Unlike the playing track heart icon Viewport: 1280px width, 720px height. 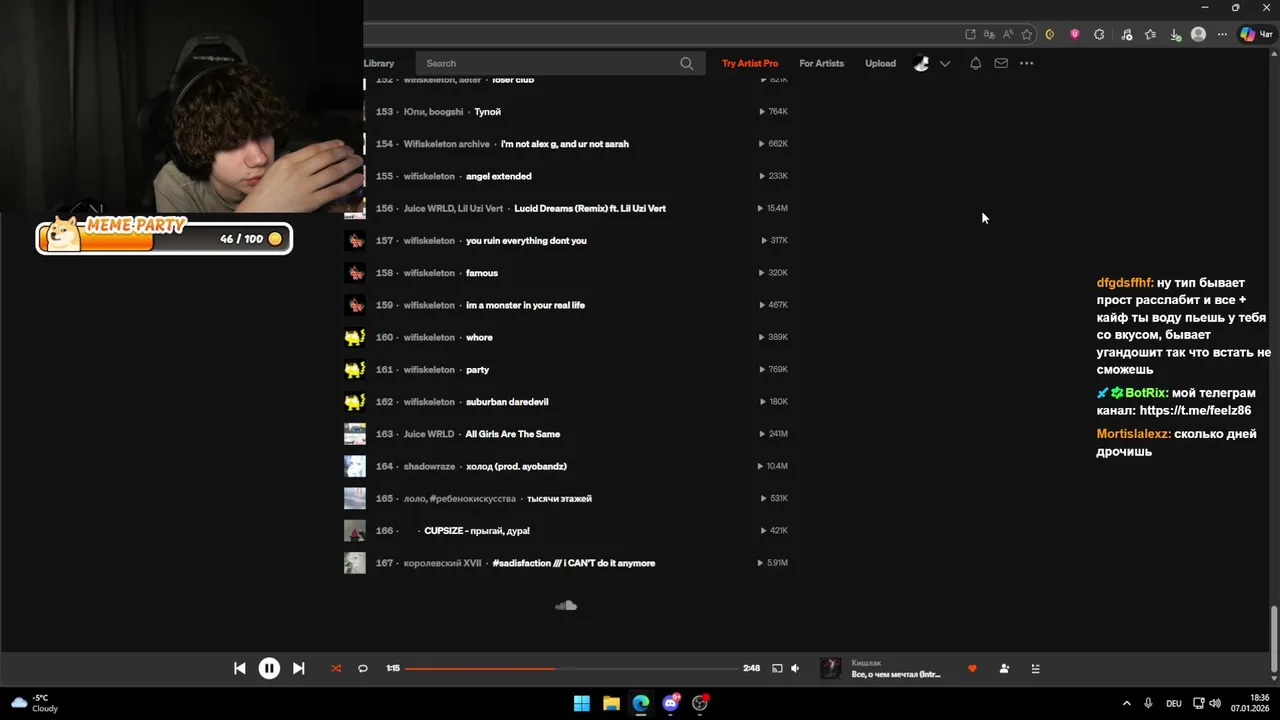(x=972, y=669)
